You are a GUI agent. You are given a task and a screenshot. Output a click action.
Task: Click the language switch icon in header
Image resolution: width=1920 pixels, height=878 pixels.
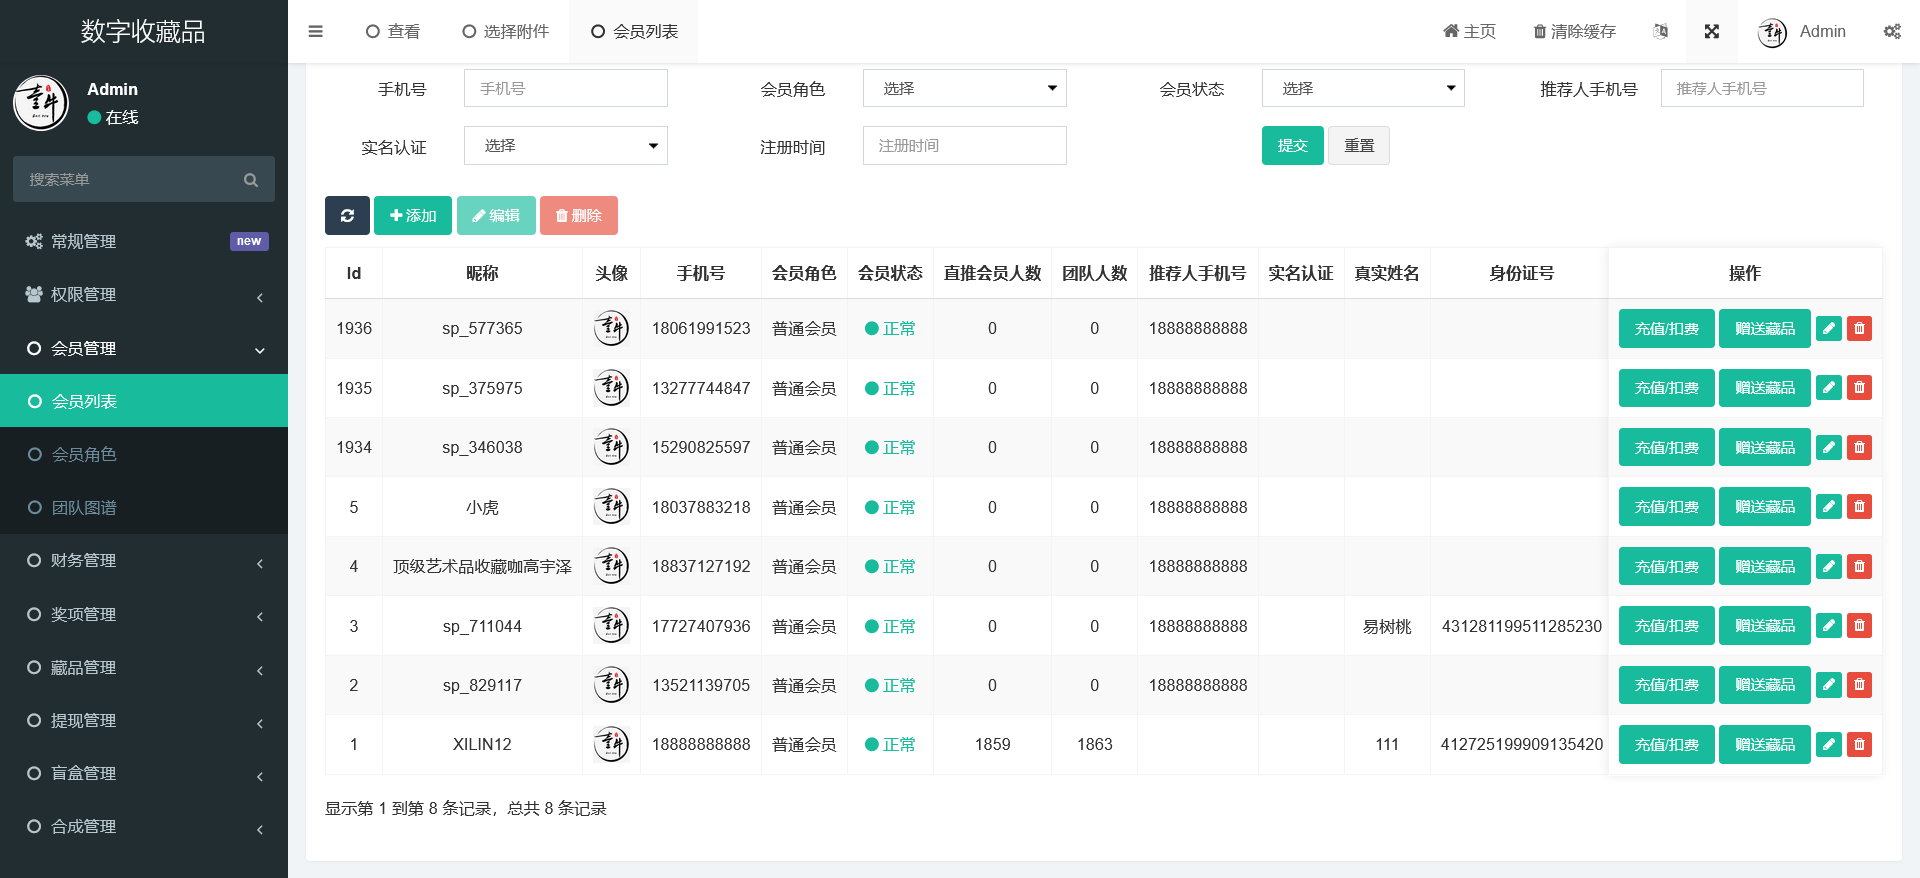pyautogui.click(x=1660, y=31)
